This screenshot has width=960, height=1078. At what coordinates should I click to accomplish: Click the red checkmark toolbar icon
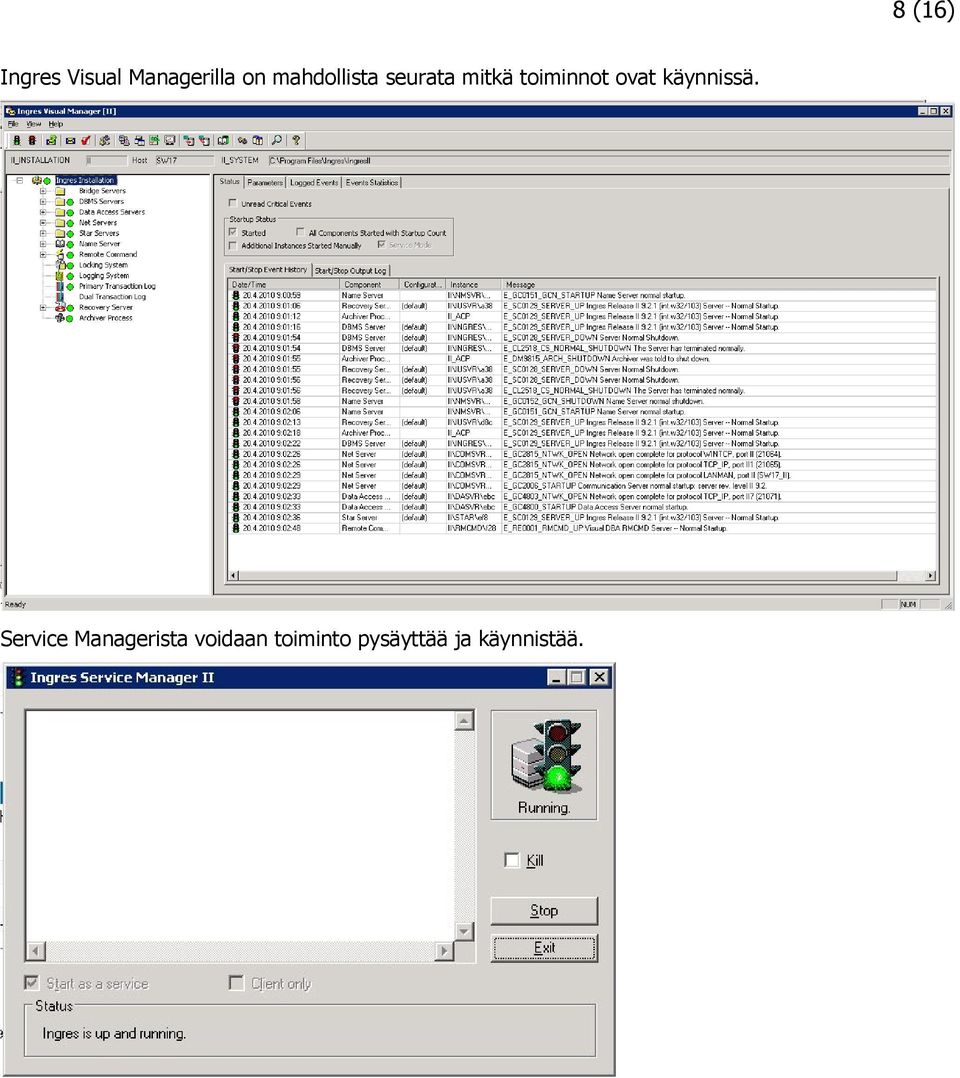85,140
